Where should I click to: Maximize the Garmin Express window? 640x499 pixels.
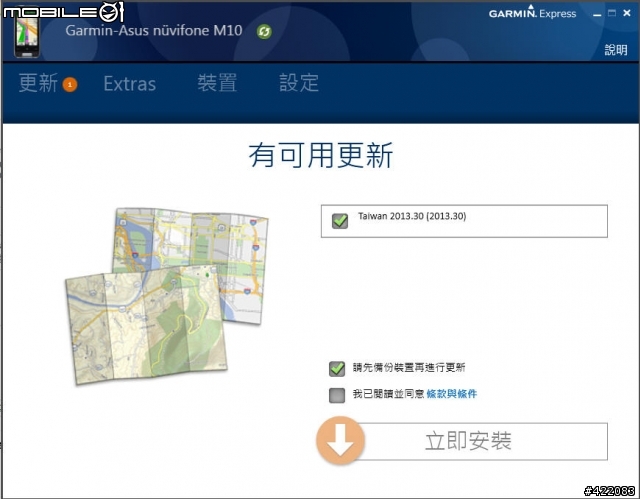(612, 13)
